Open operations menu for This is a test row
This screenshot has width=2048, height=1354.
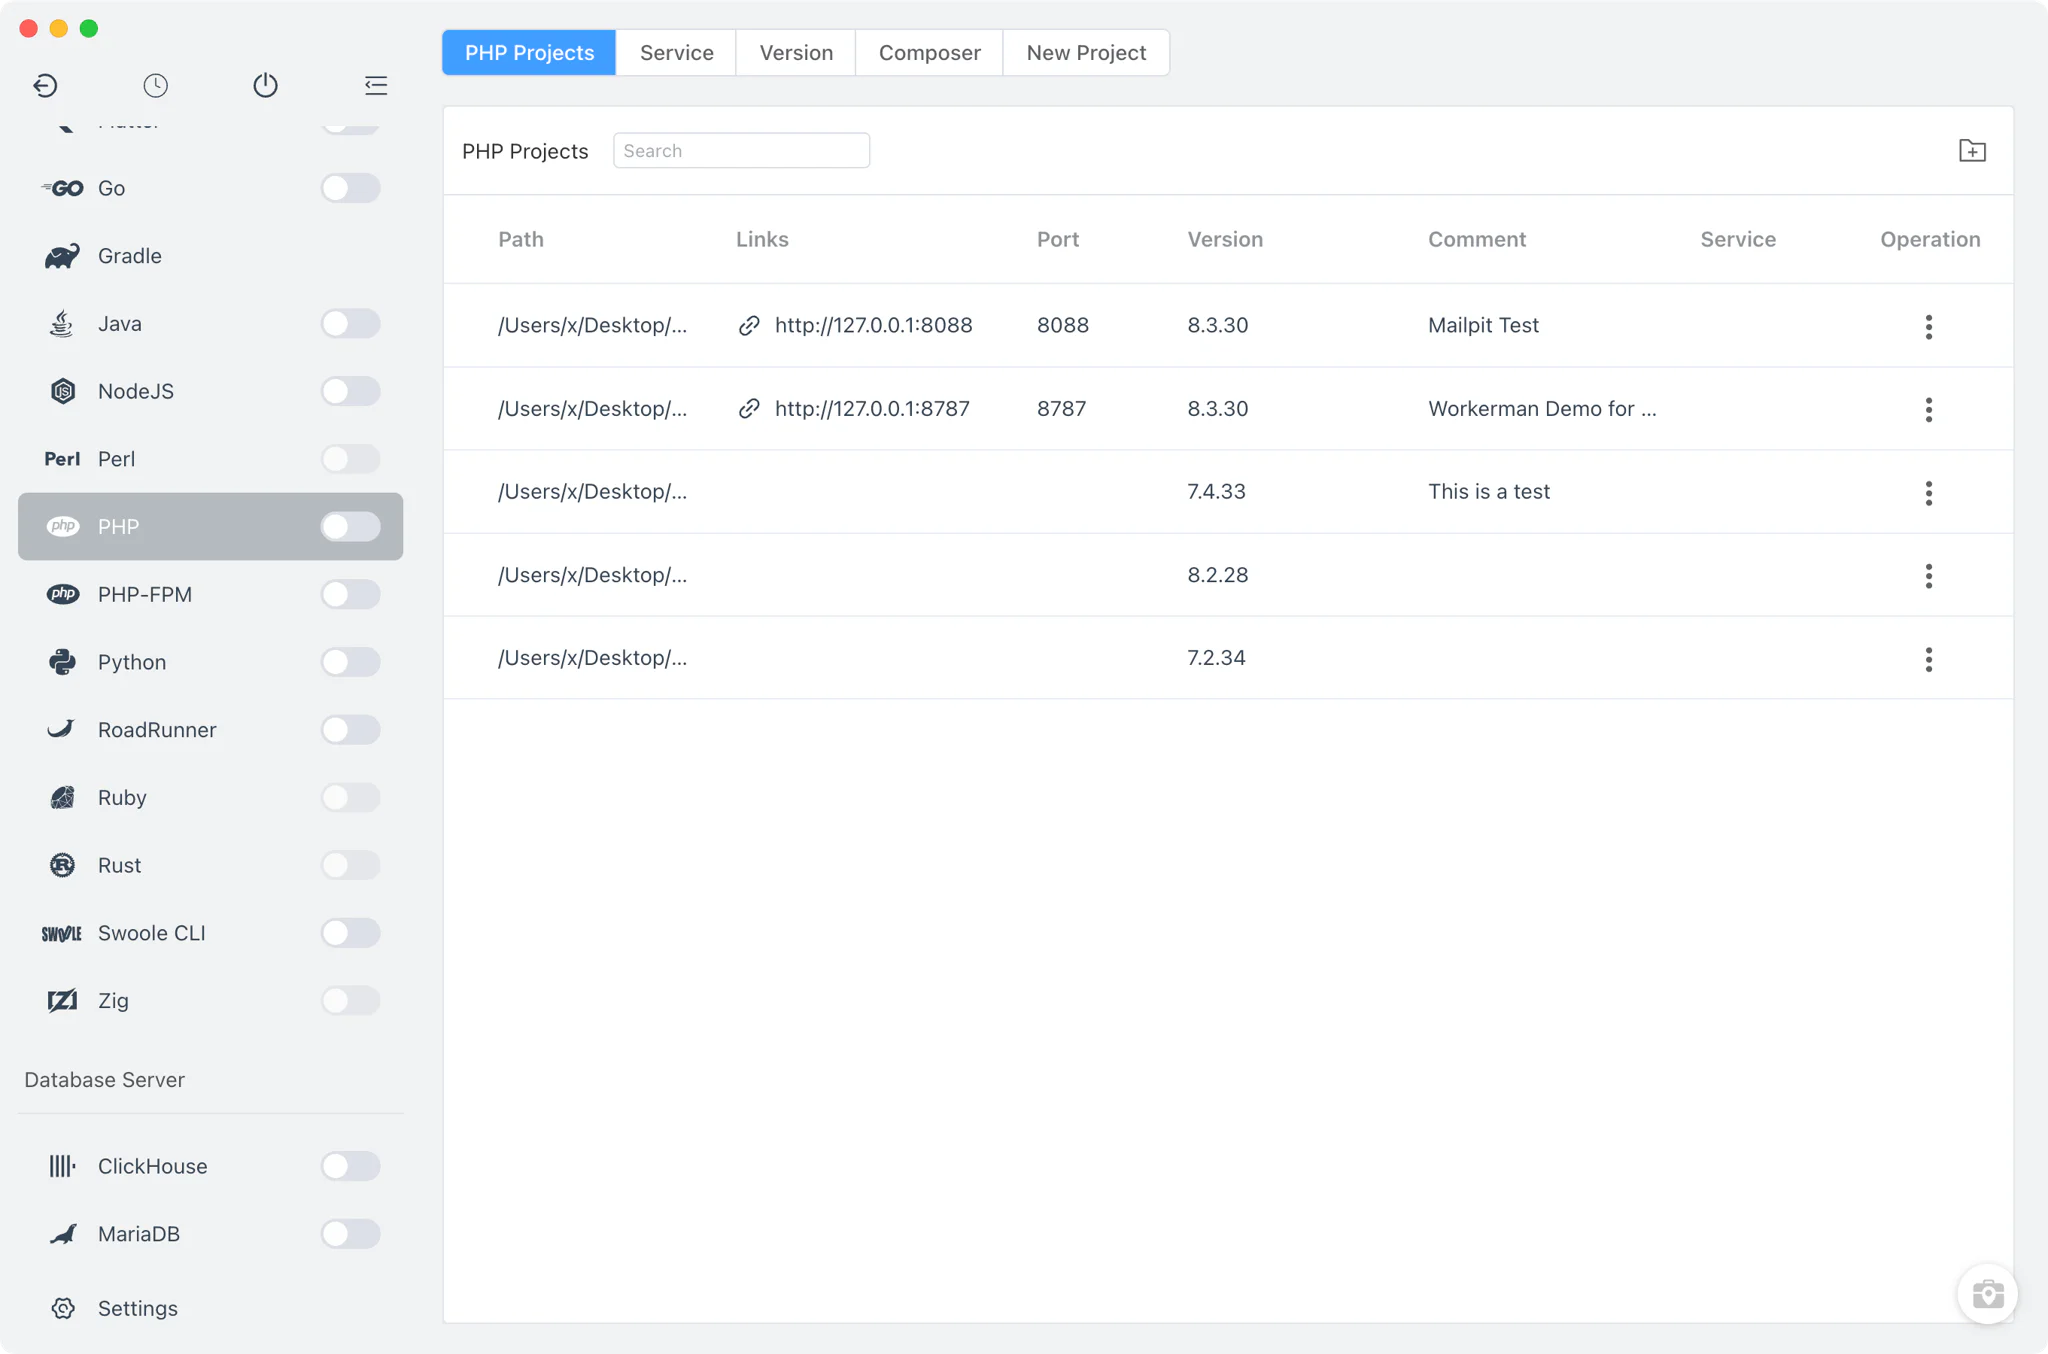point(1929,493)
